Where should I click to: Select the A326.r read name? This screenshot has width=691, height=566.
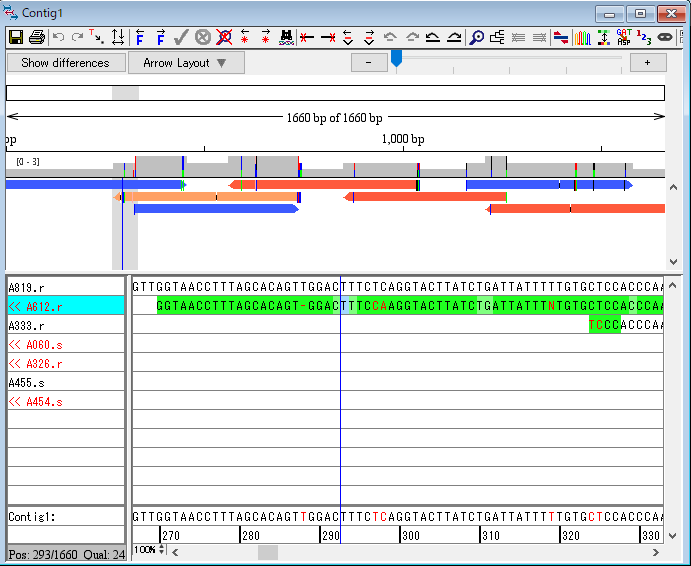pyautogui.click(x=35, y=364)
